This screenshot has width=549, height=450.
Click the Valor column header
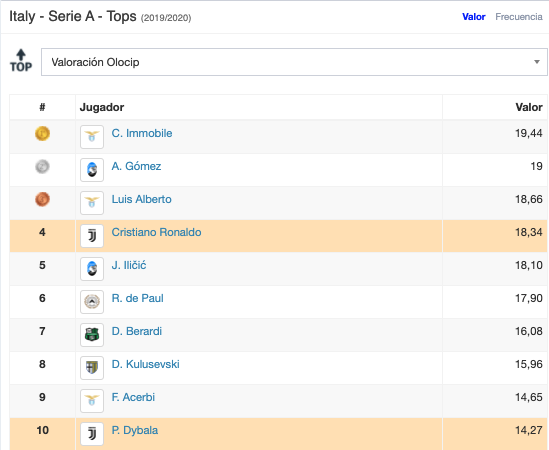tap(529, 107)
